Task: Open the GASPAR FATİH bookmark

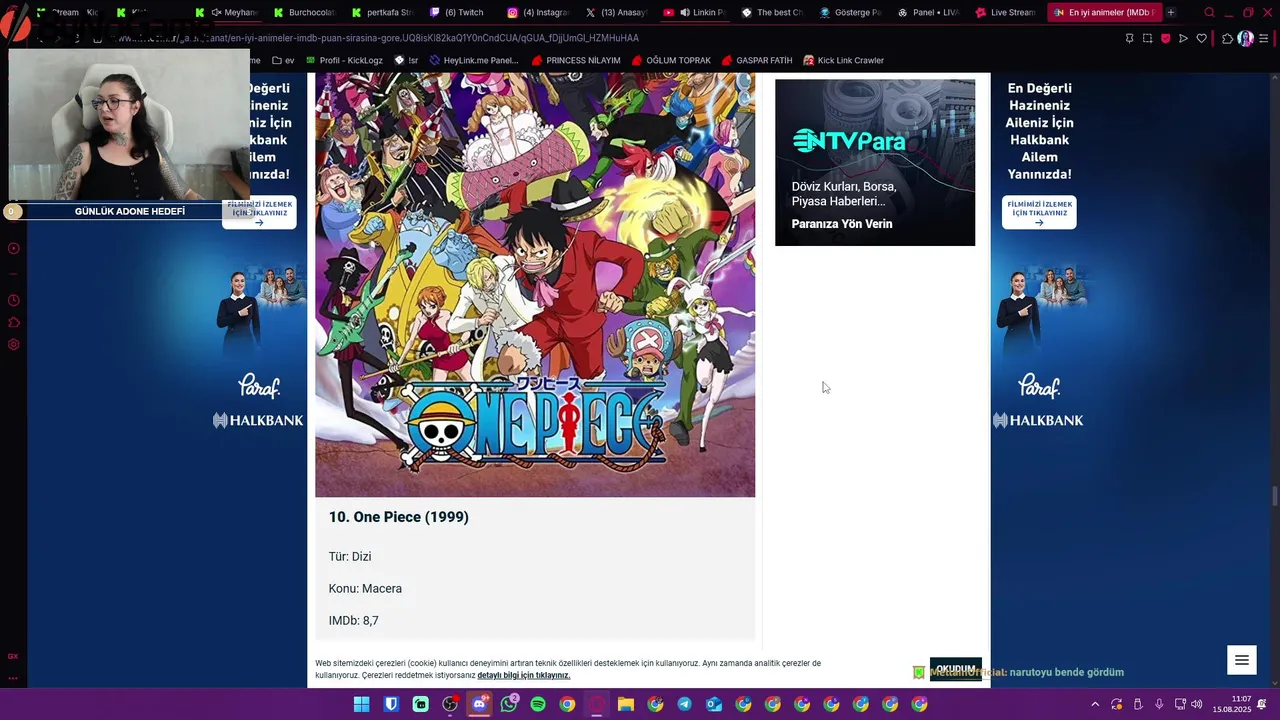Action: [757, 60]
